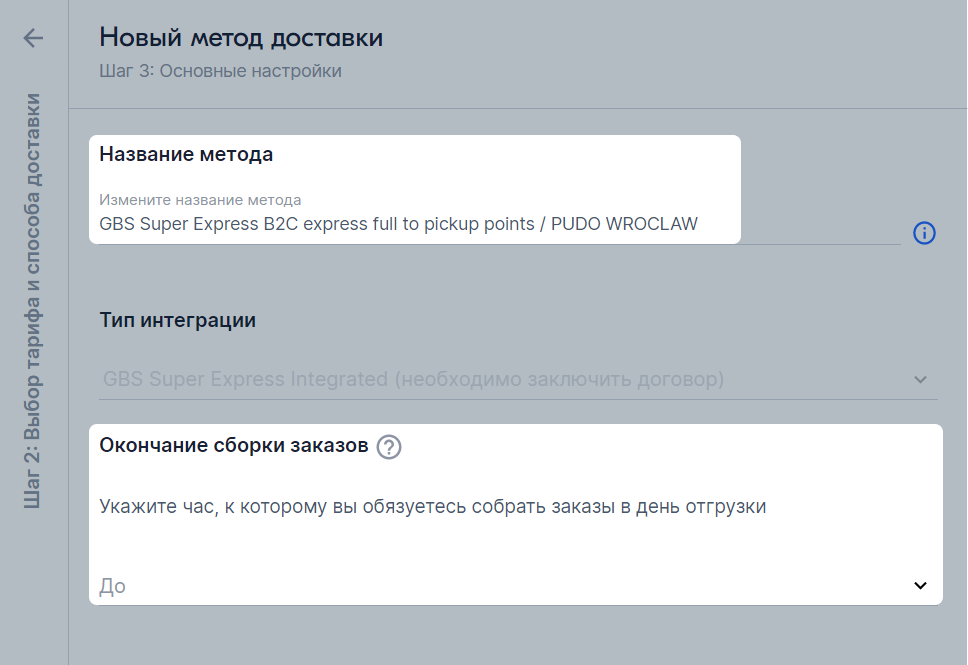Select Шаг 3: Основные настройки subtitle

coord(220,71)
